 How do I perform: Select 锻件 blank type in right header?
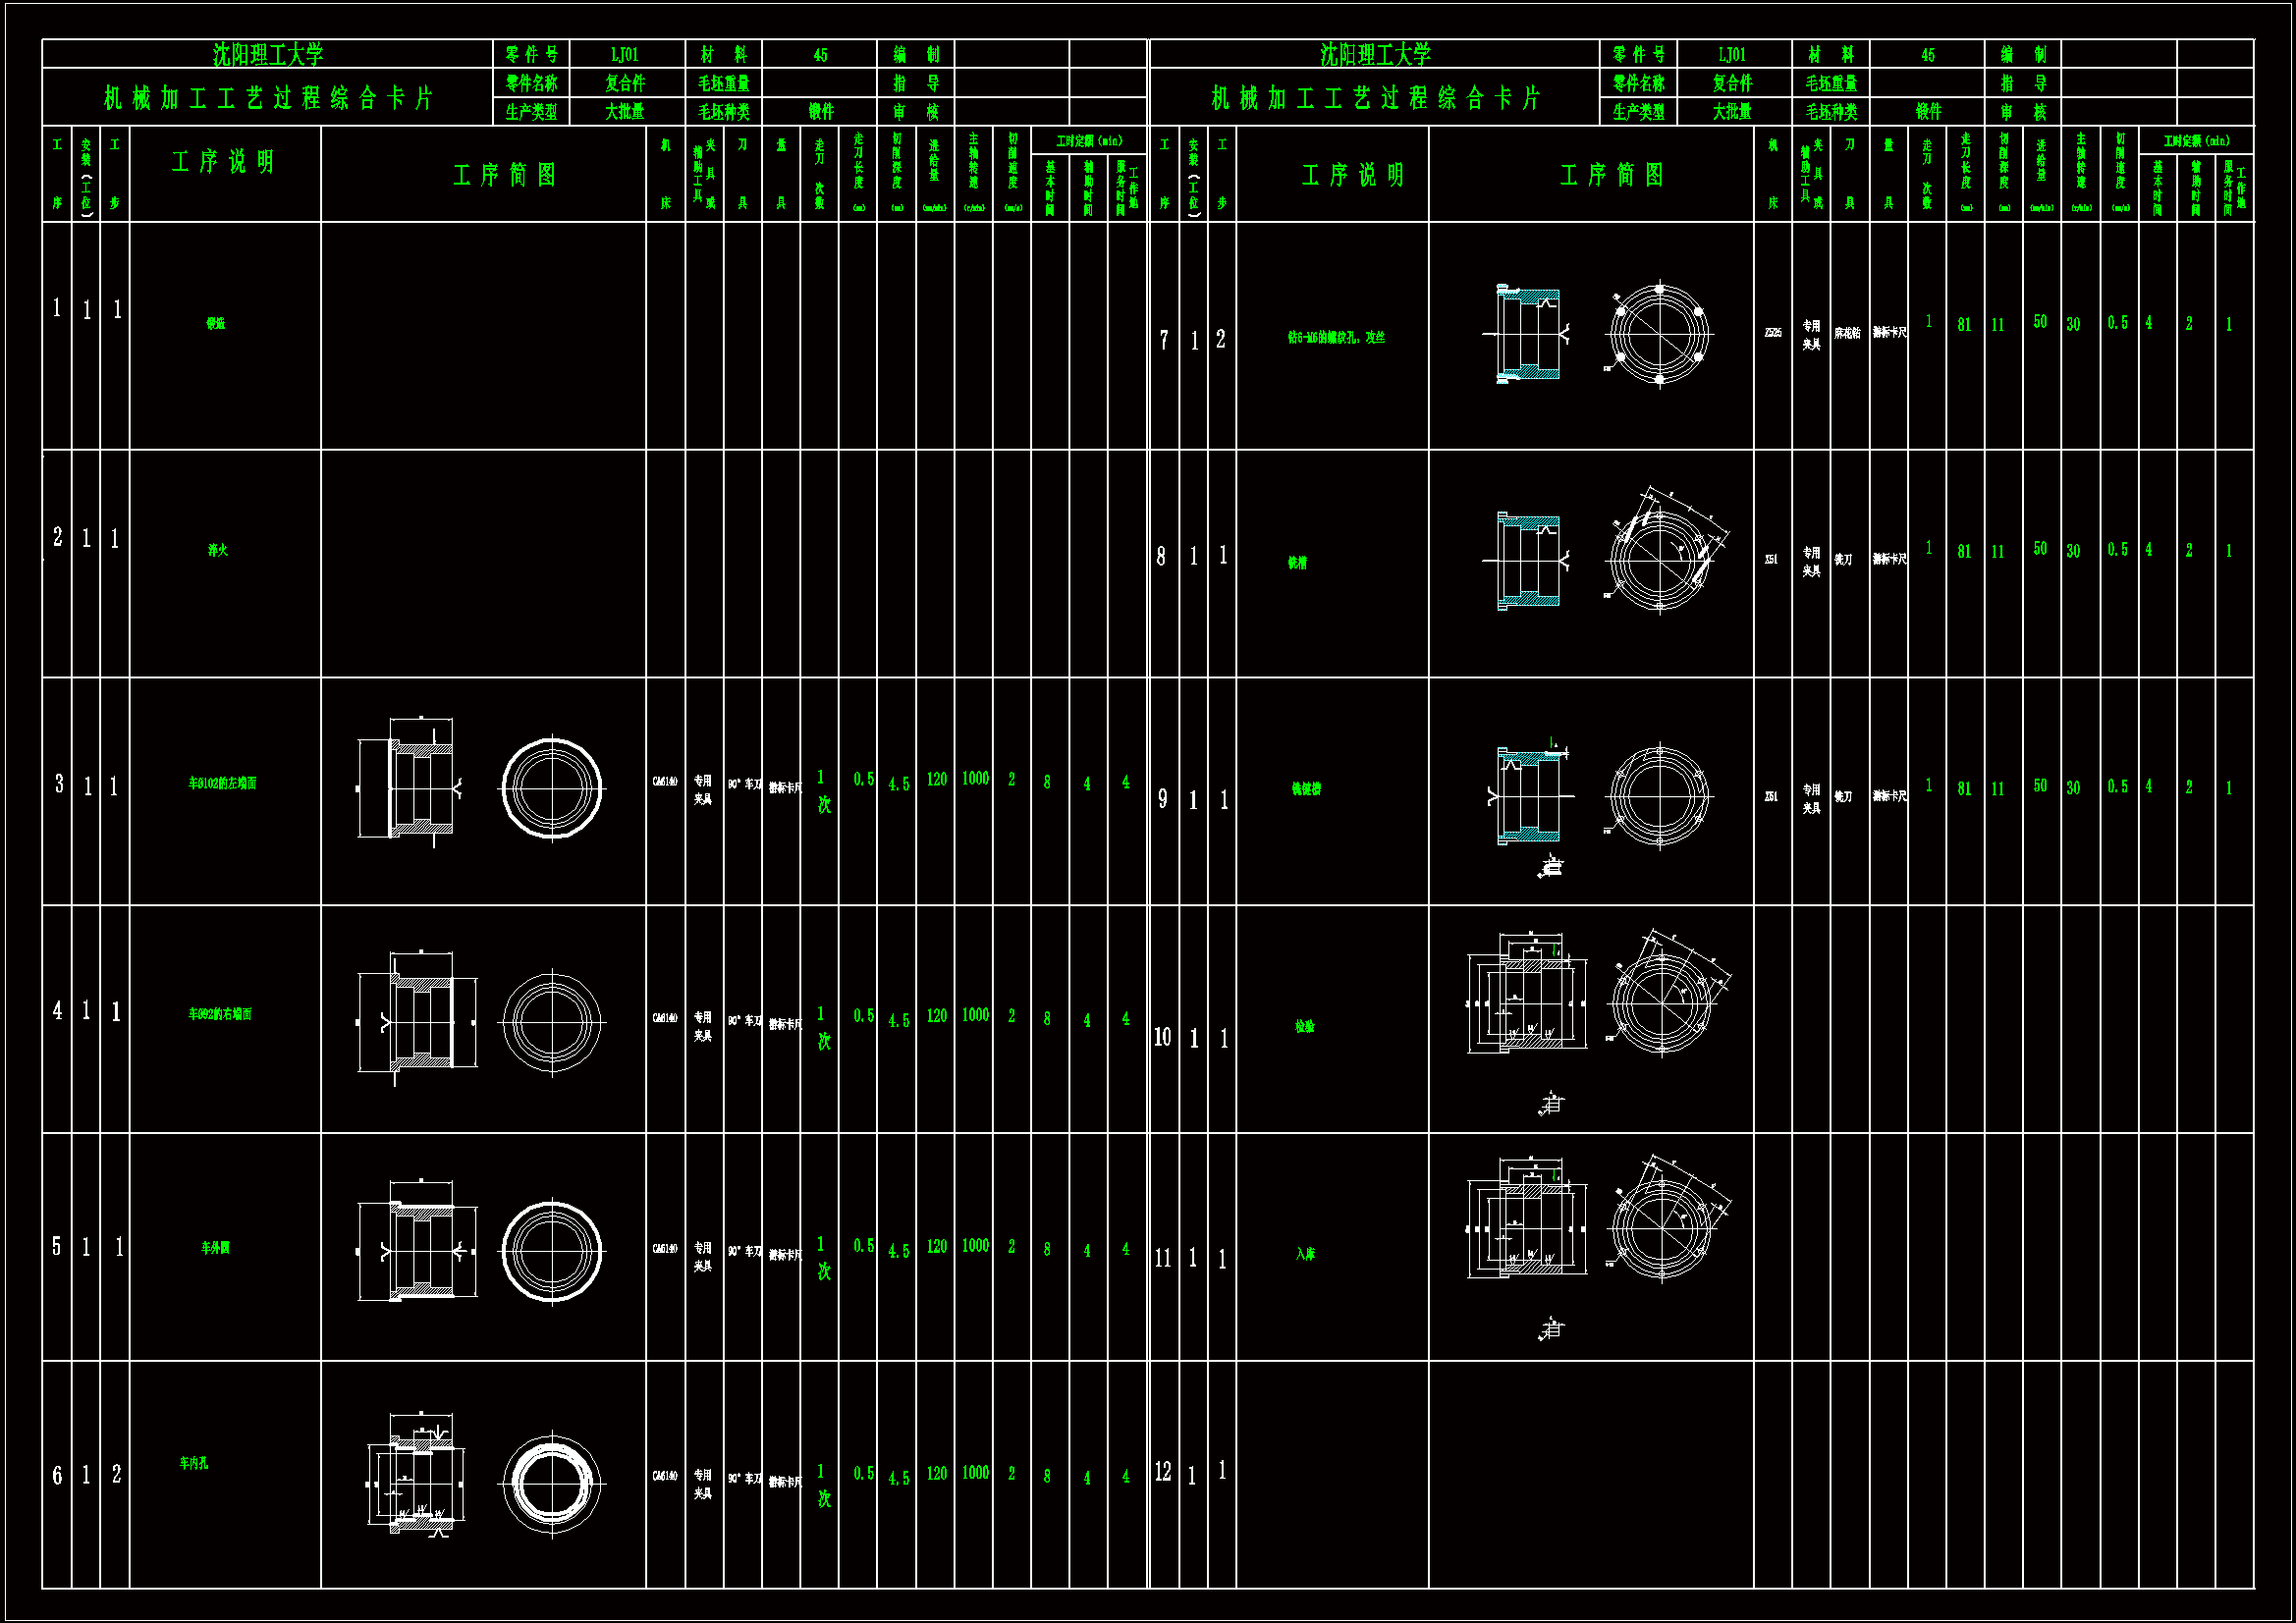click(1927, 111)
